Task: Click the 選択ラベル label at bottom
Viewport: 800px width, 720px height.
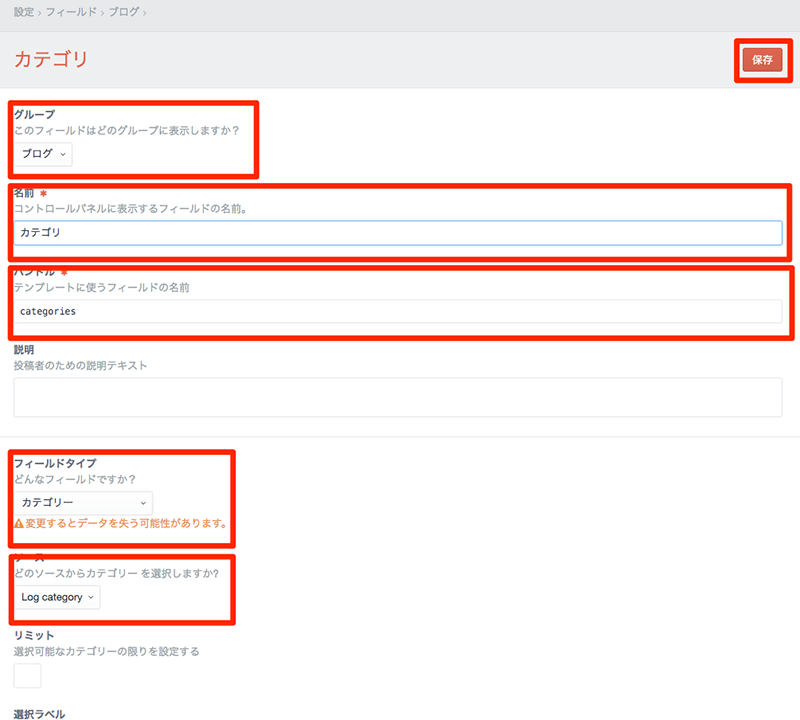Action: coord(39,713)
